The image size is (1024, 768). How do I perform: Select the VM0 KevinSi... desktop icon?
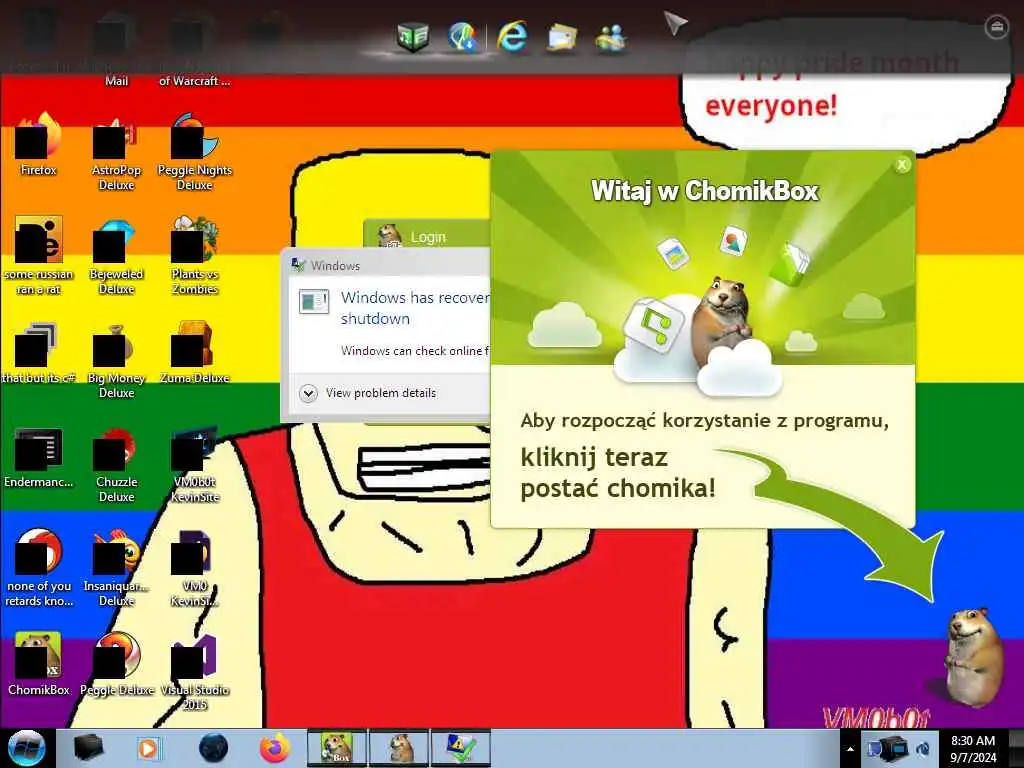tap(195, 568)
